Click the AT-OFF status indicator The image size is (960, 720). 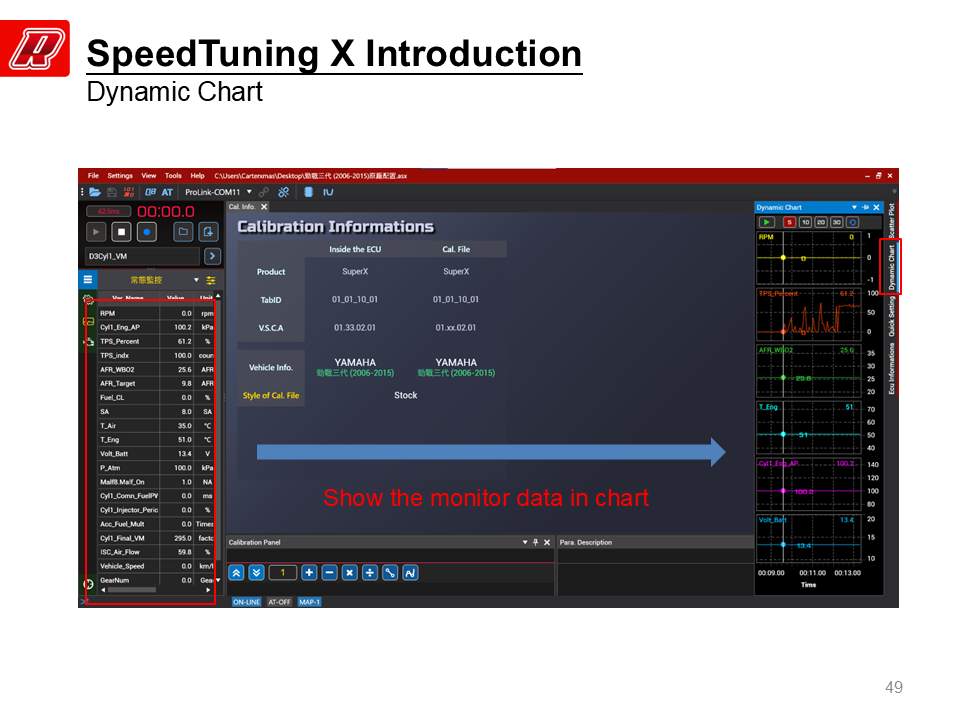pos(279,602)
